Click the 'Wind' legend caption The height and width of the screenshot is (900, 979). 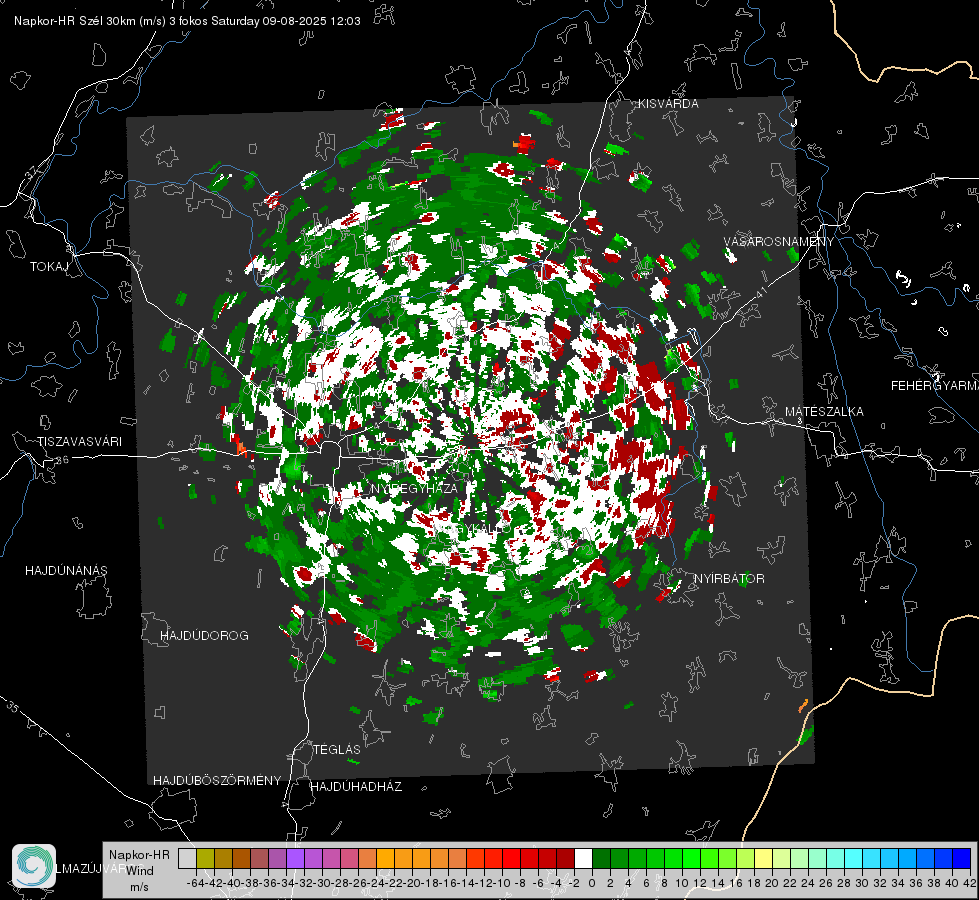point(140,871)
